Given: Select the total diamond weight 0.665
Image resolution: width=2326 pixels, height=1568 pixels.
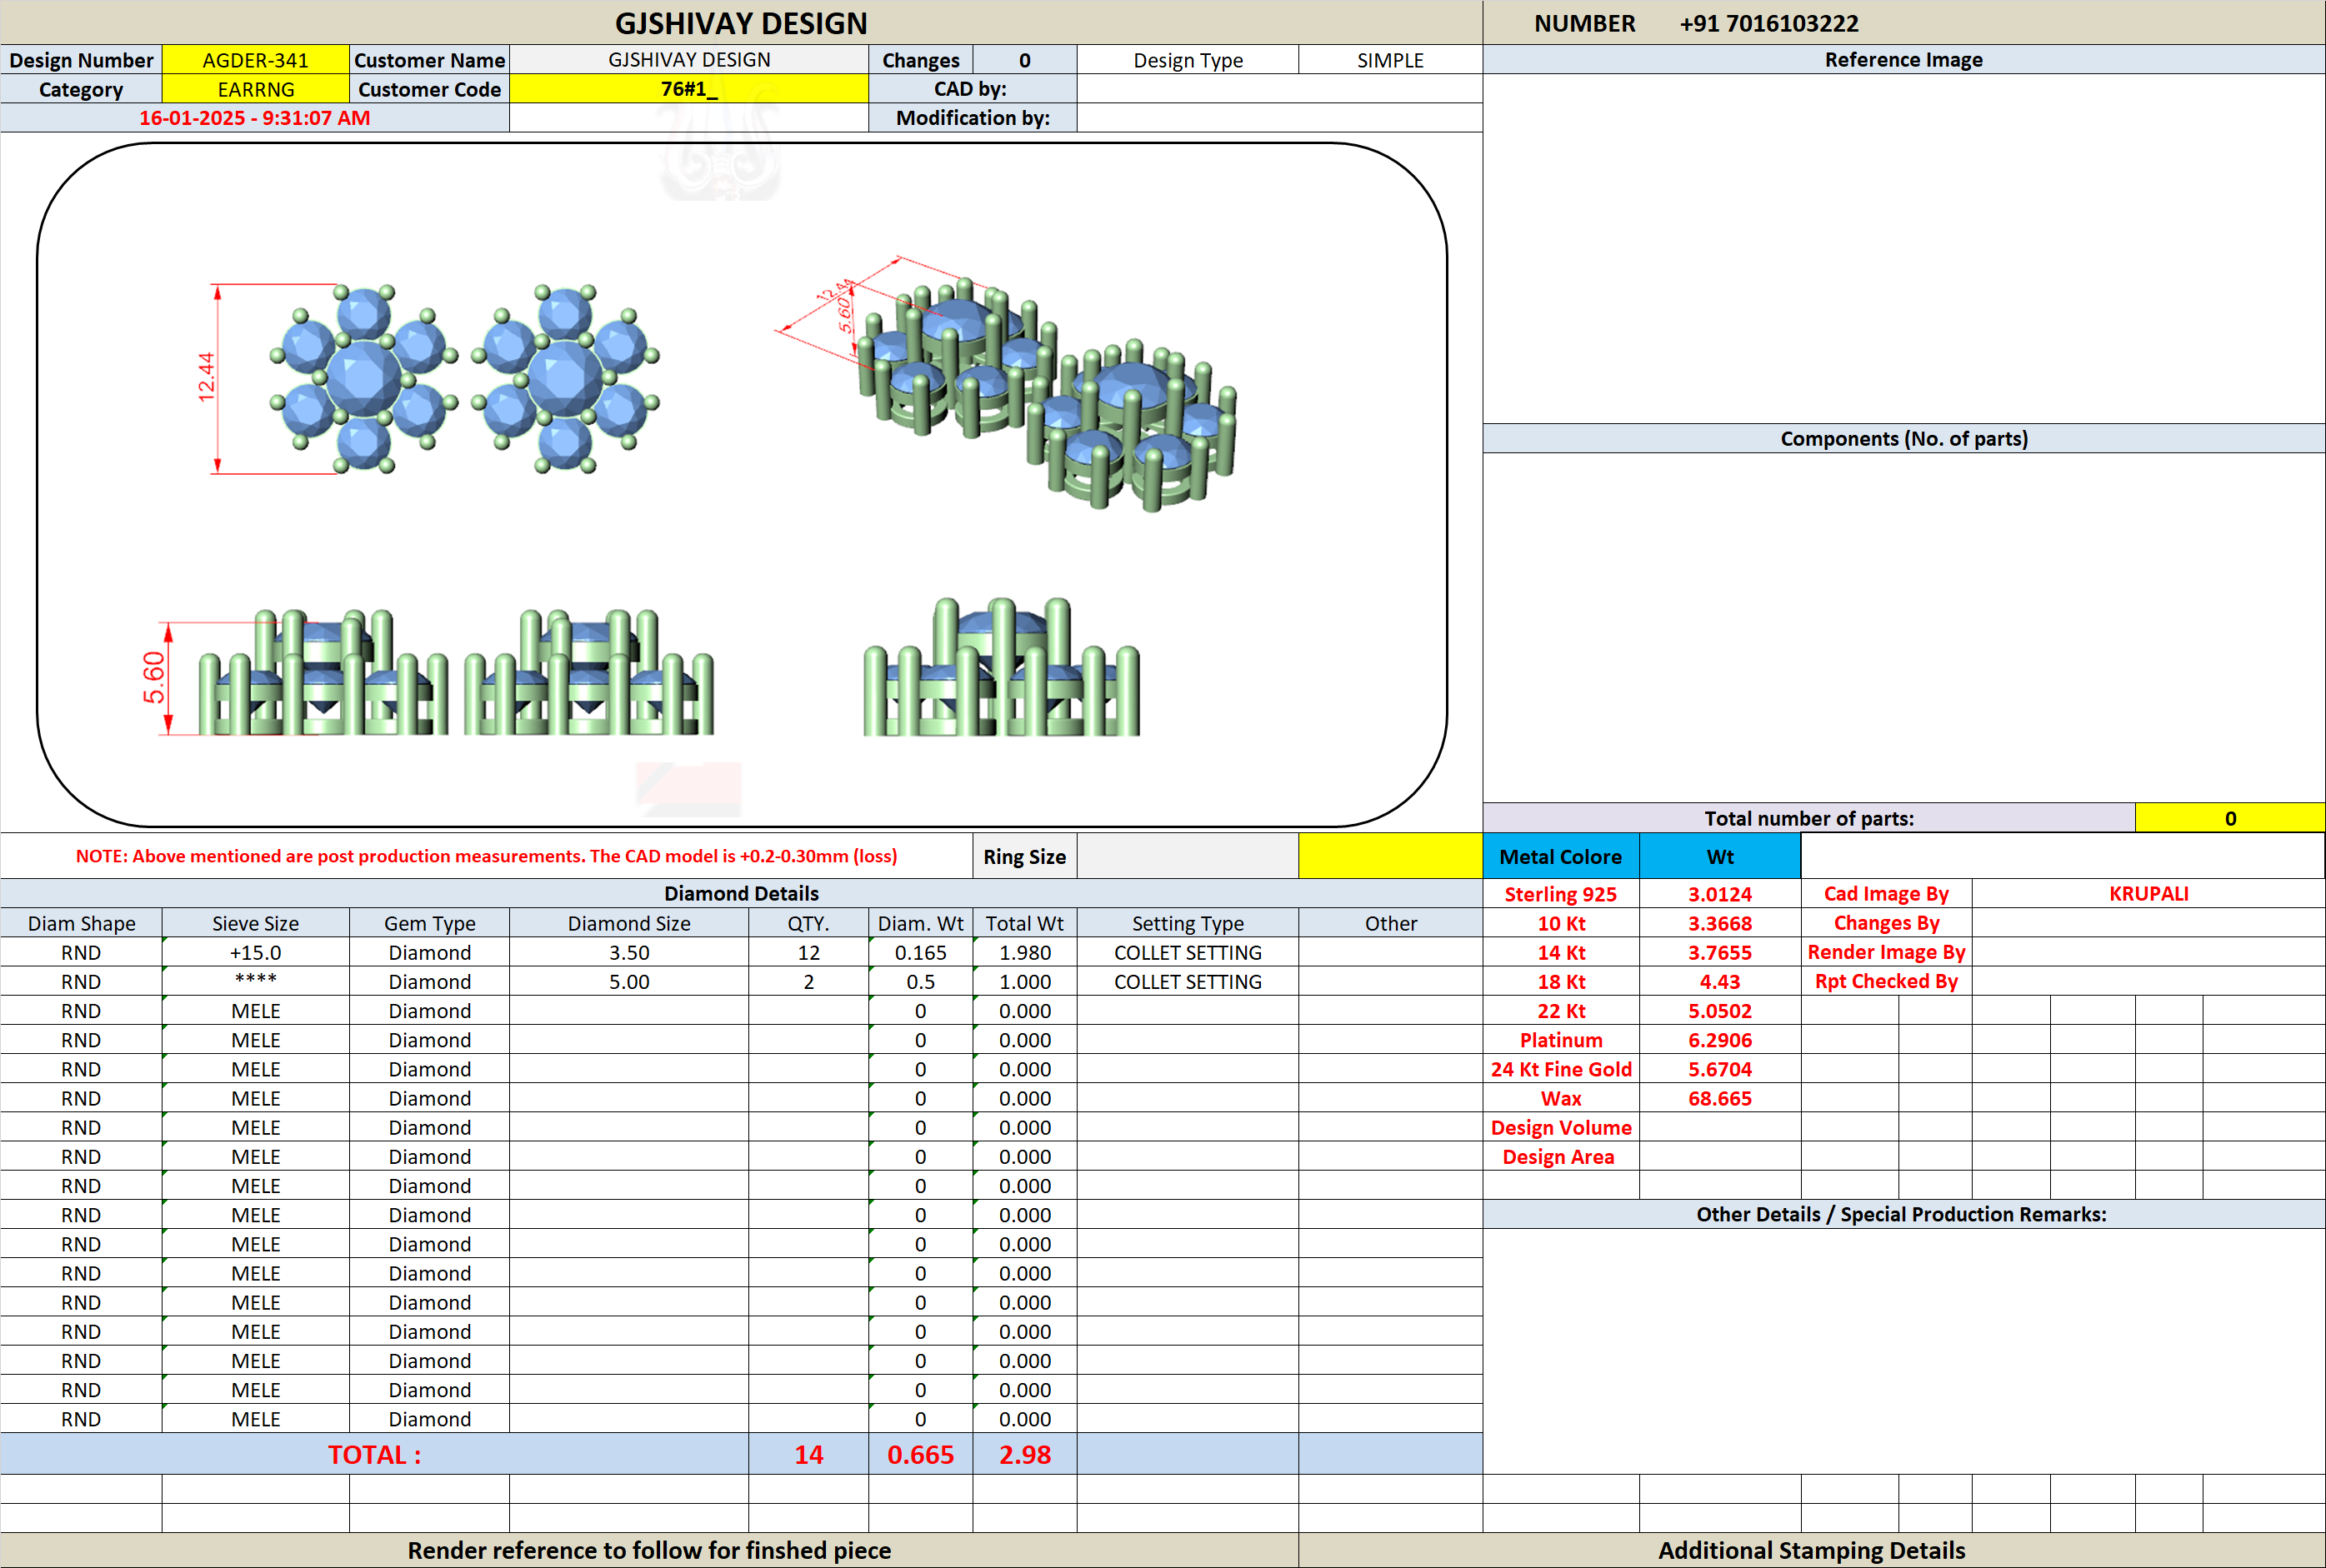Looking at the screenshot, I should [x=920, y=1454].
